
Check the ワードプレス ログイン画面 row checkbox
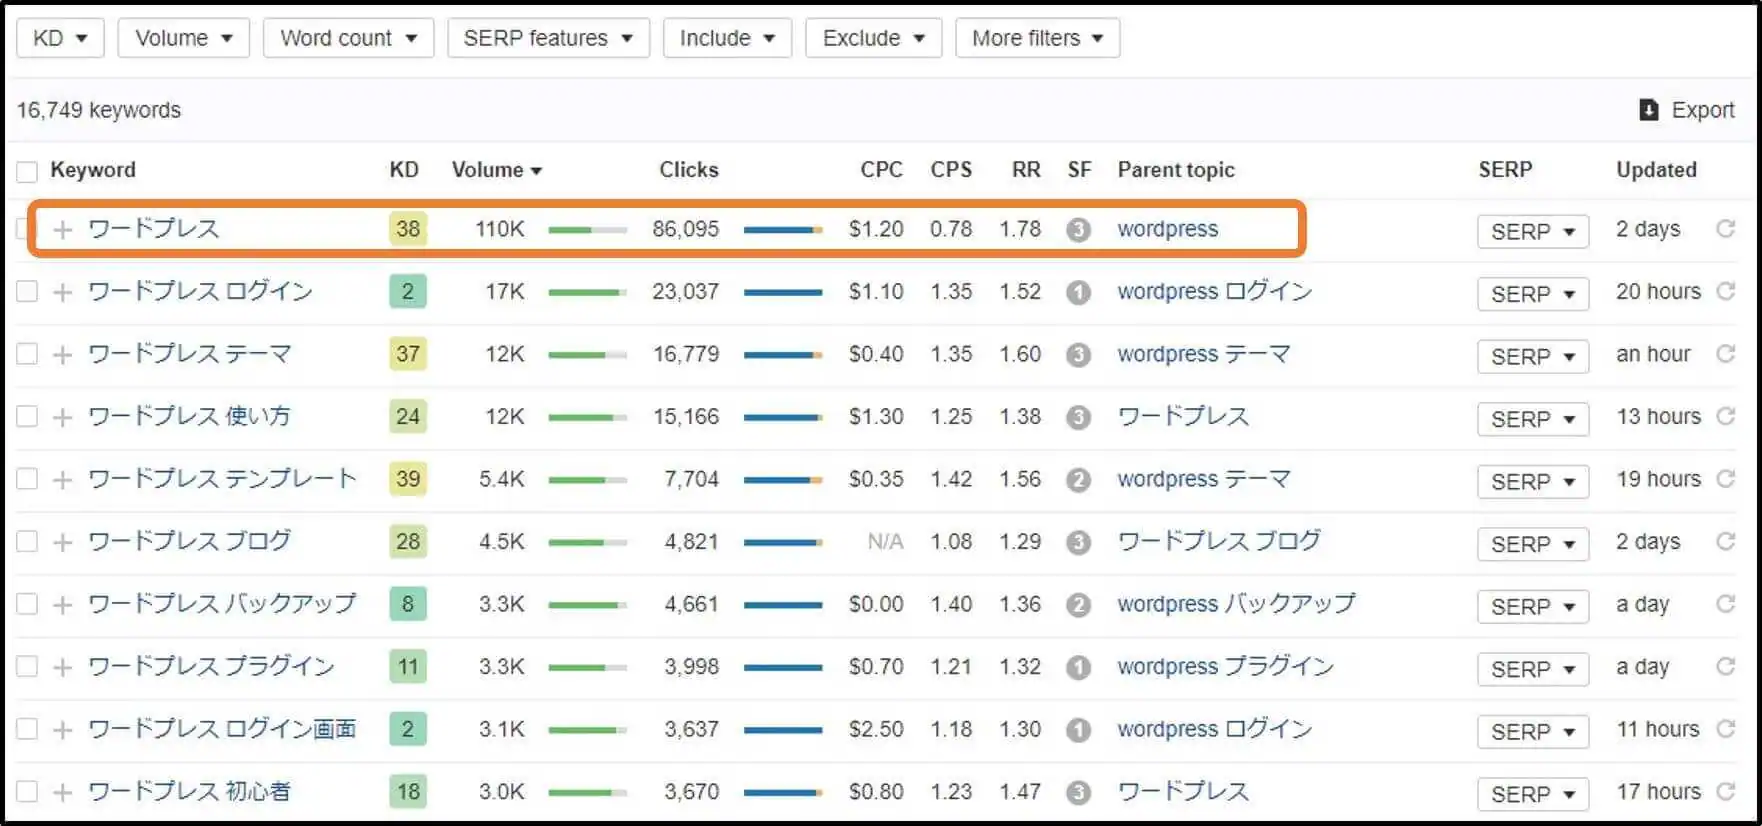[27, 728]
